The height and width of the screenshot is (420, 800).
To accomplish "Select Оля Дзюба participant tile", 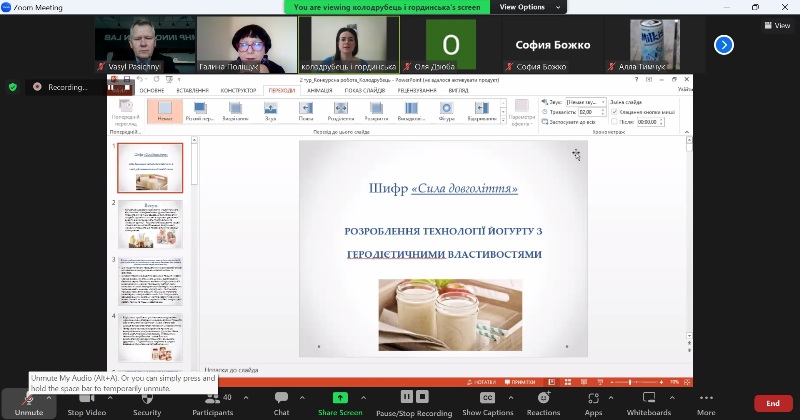I will (451, 44).
